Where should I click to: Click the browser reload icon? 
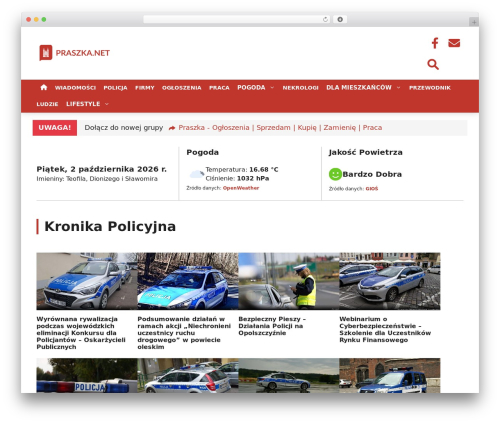click(x=325, y=20)
